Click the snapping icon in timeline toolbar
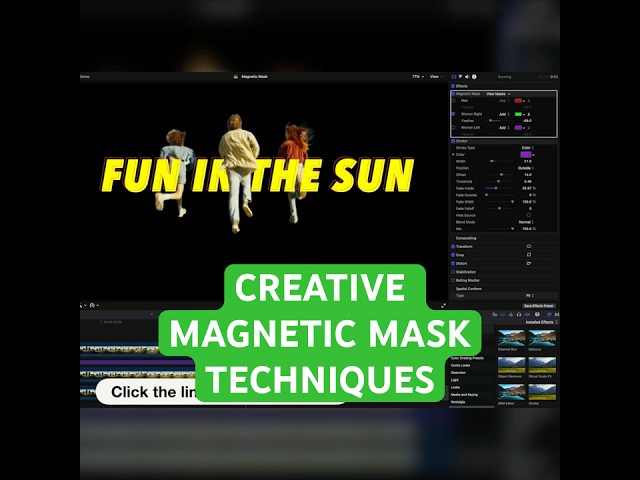Viewport: 640px width, 480px height. click(527, 315)
